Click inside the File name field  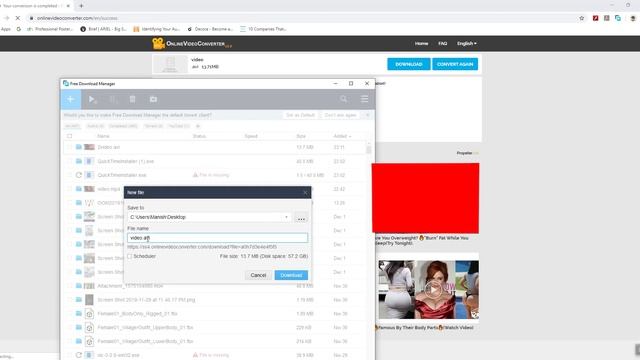218,238
